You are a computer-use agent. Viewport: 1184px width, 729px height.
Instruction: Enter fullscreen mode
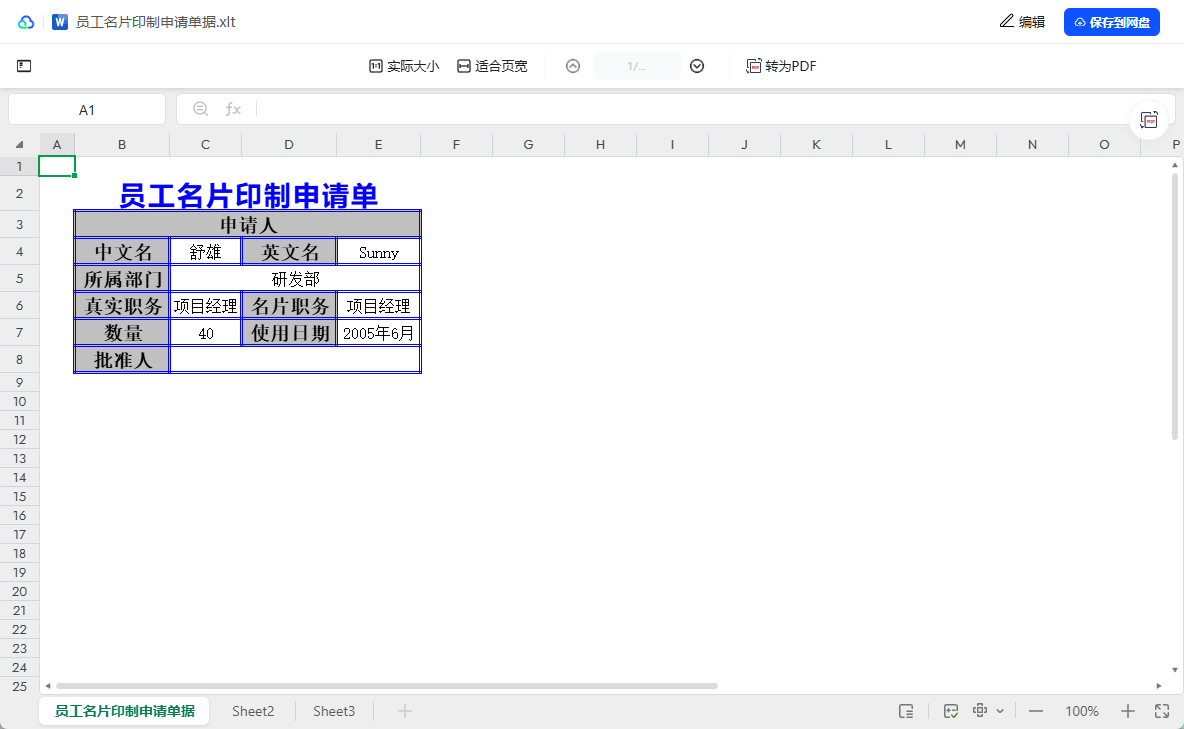(1162, 711)
